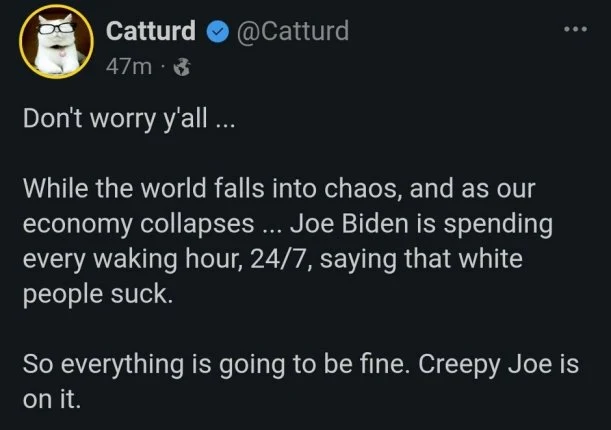Screen dimensions: 611x430
Task: Click the blue verified checkmark badge
Action: [215, 31]
